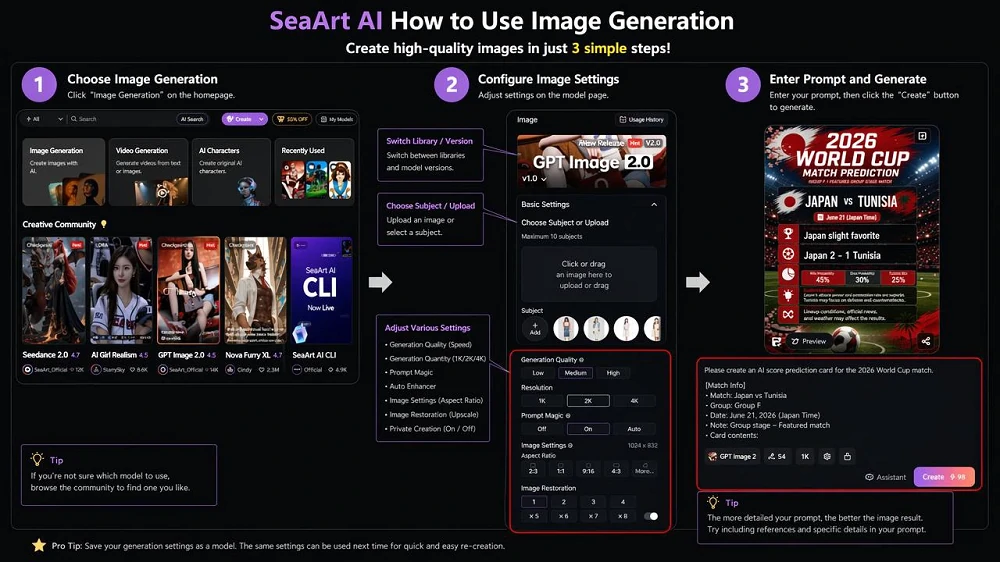
Task: Open the Image Generation card
Action: (64, 172)
